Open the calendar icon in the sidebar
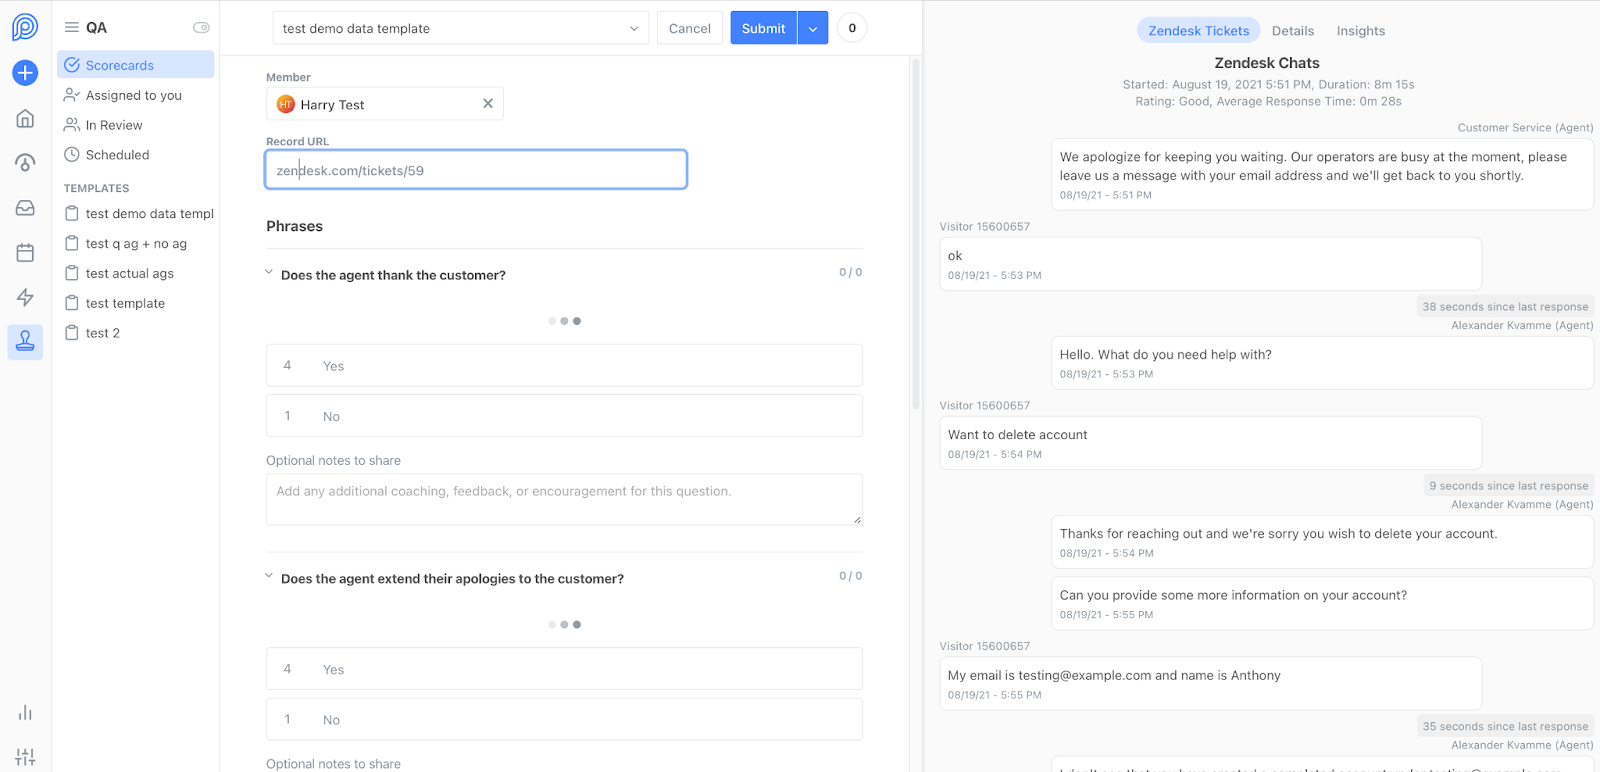 click(x=25, y=253)
